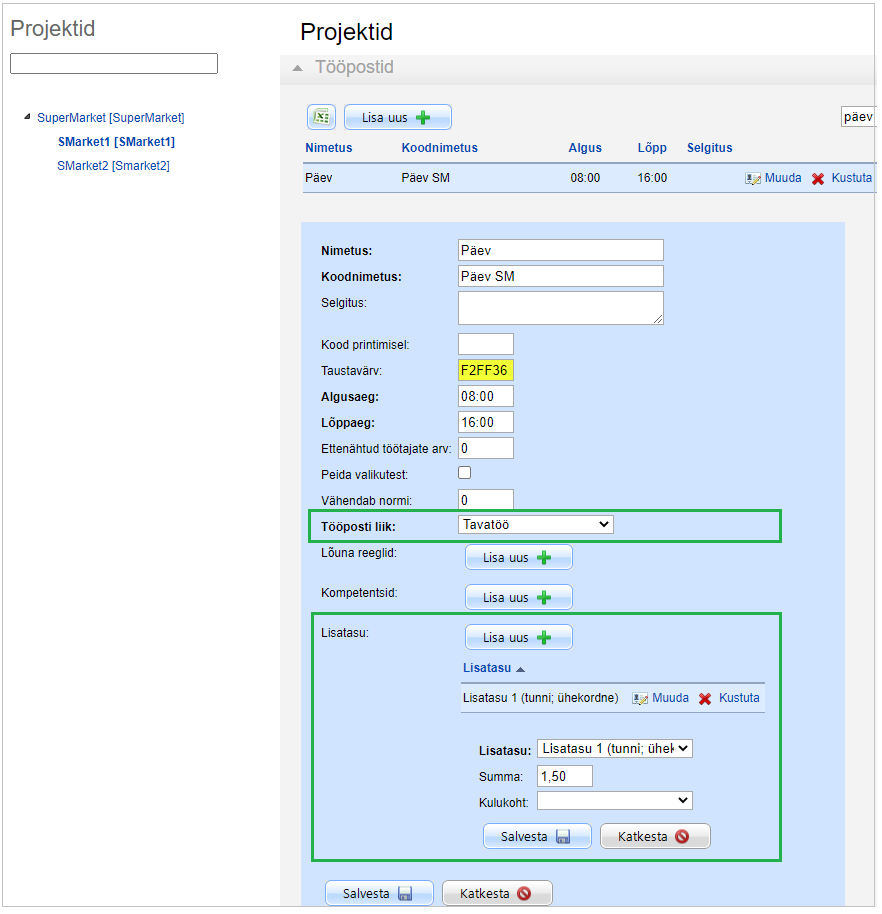Collapse the Tööpostid section

296,68
